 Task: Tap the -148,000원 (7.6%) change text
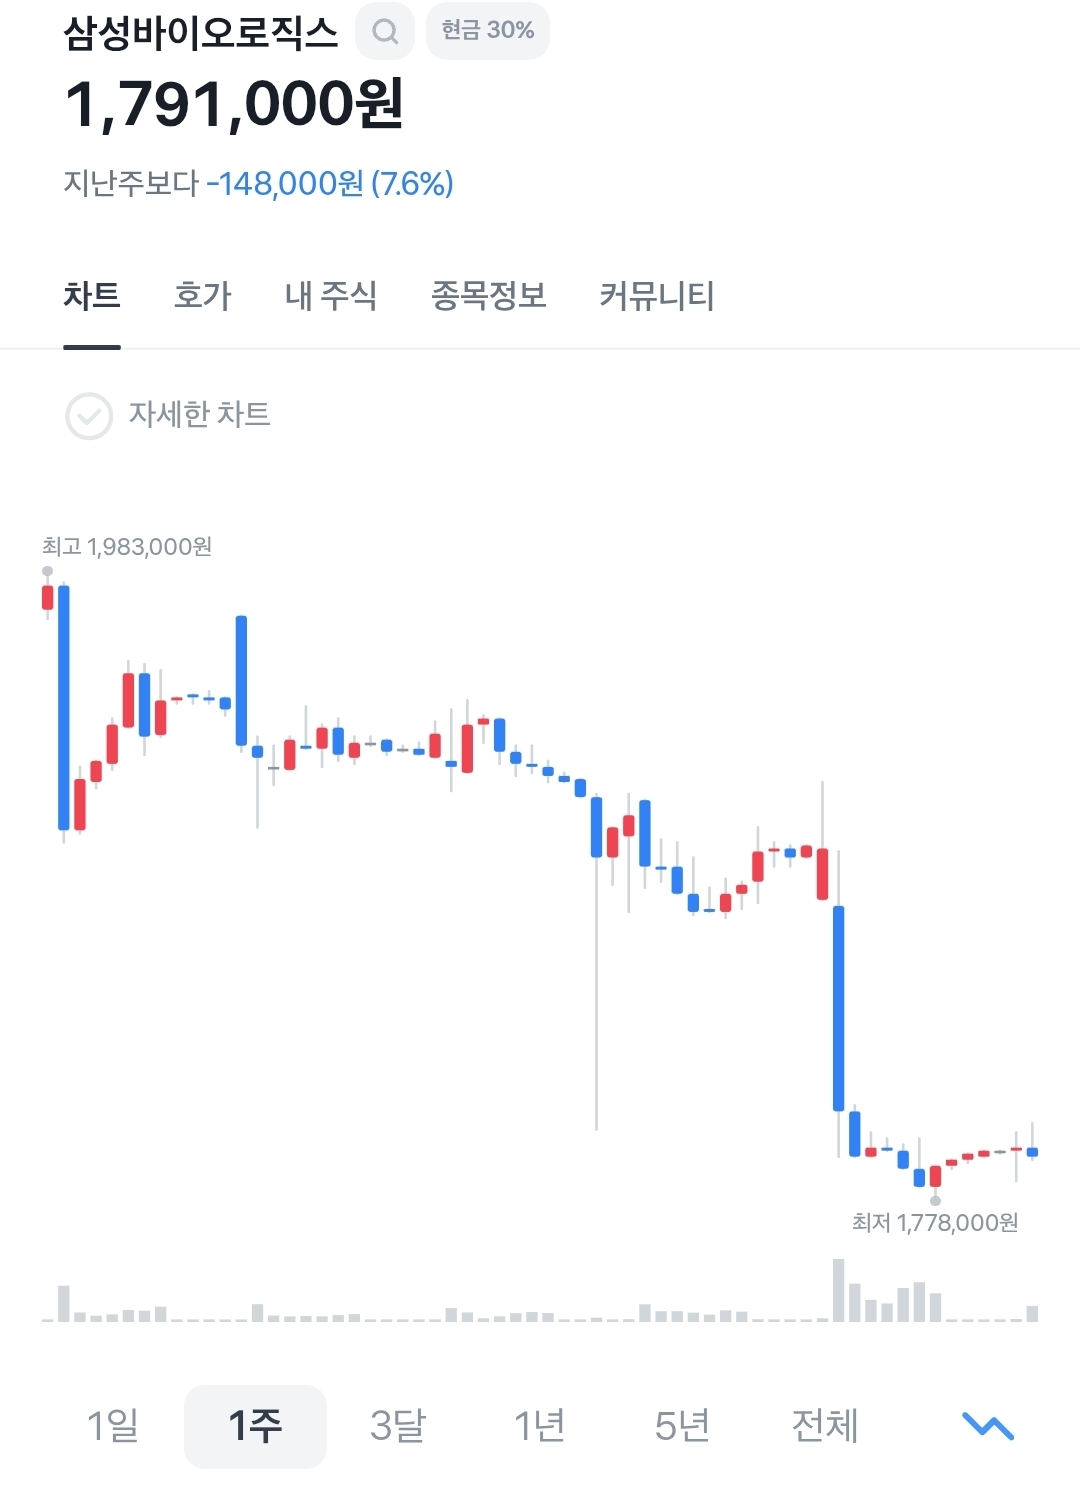[330, 183]
